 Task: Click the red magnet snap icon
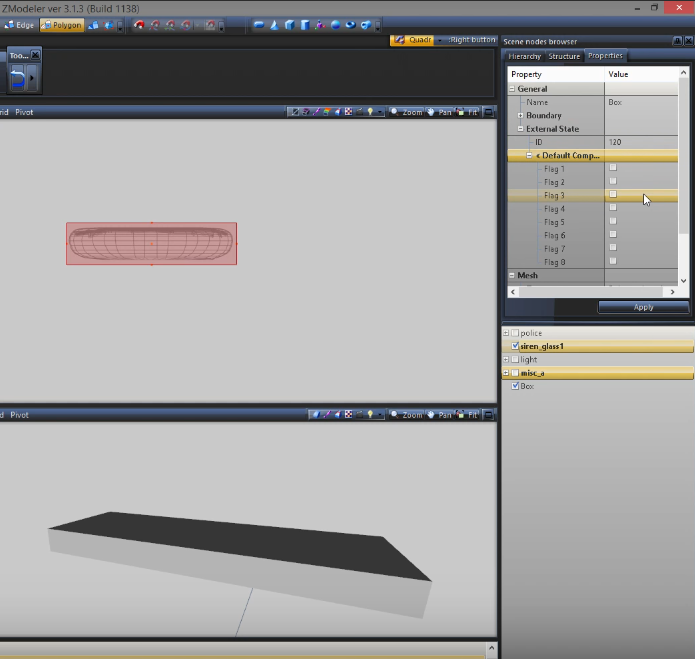(139, 25)
